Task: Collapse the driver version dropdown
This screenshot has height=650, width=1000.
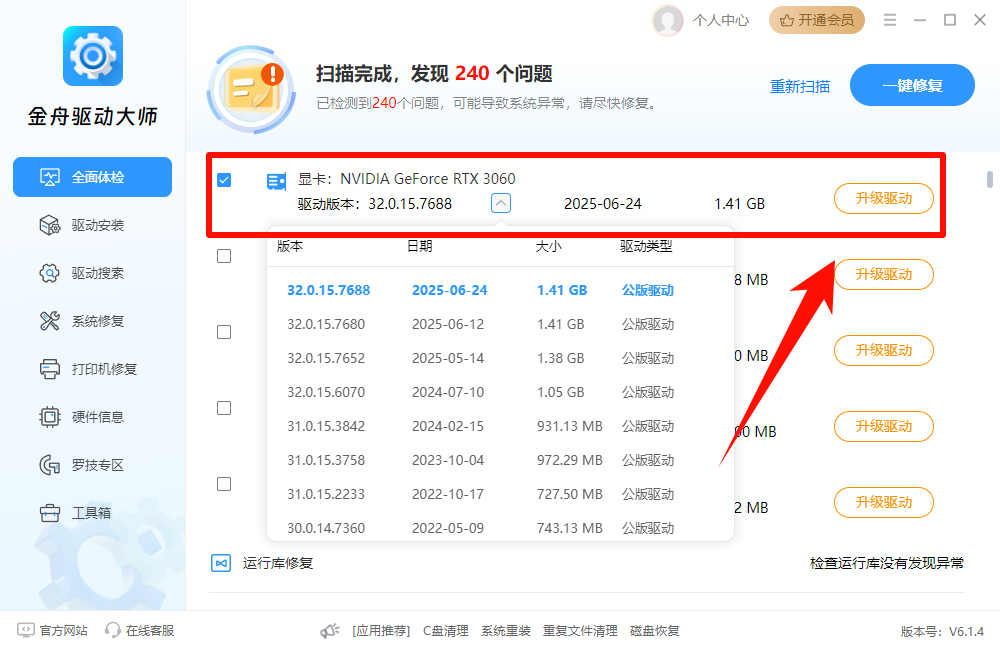Action: [x=500, y=203]
